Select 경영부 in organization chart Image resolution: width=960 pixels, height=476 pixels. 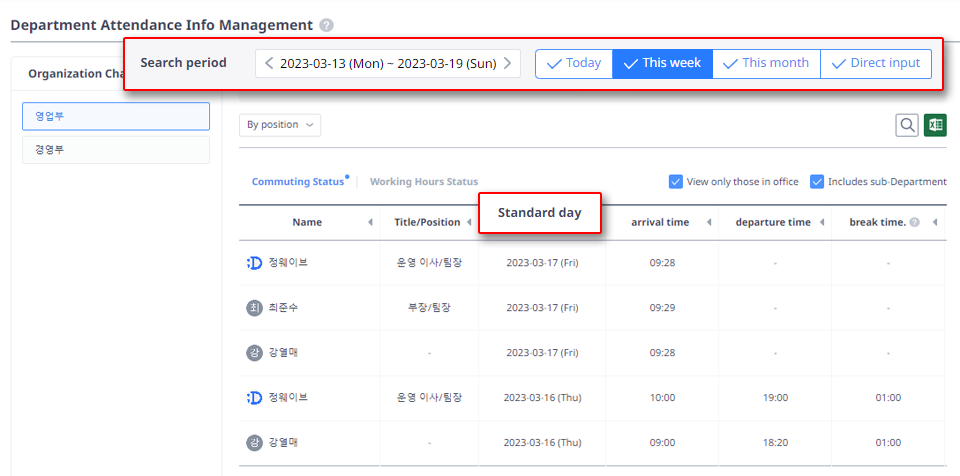click(115, 150)
